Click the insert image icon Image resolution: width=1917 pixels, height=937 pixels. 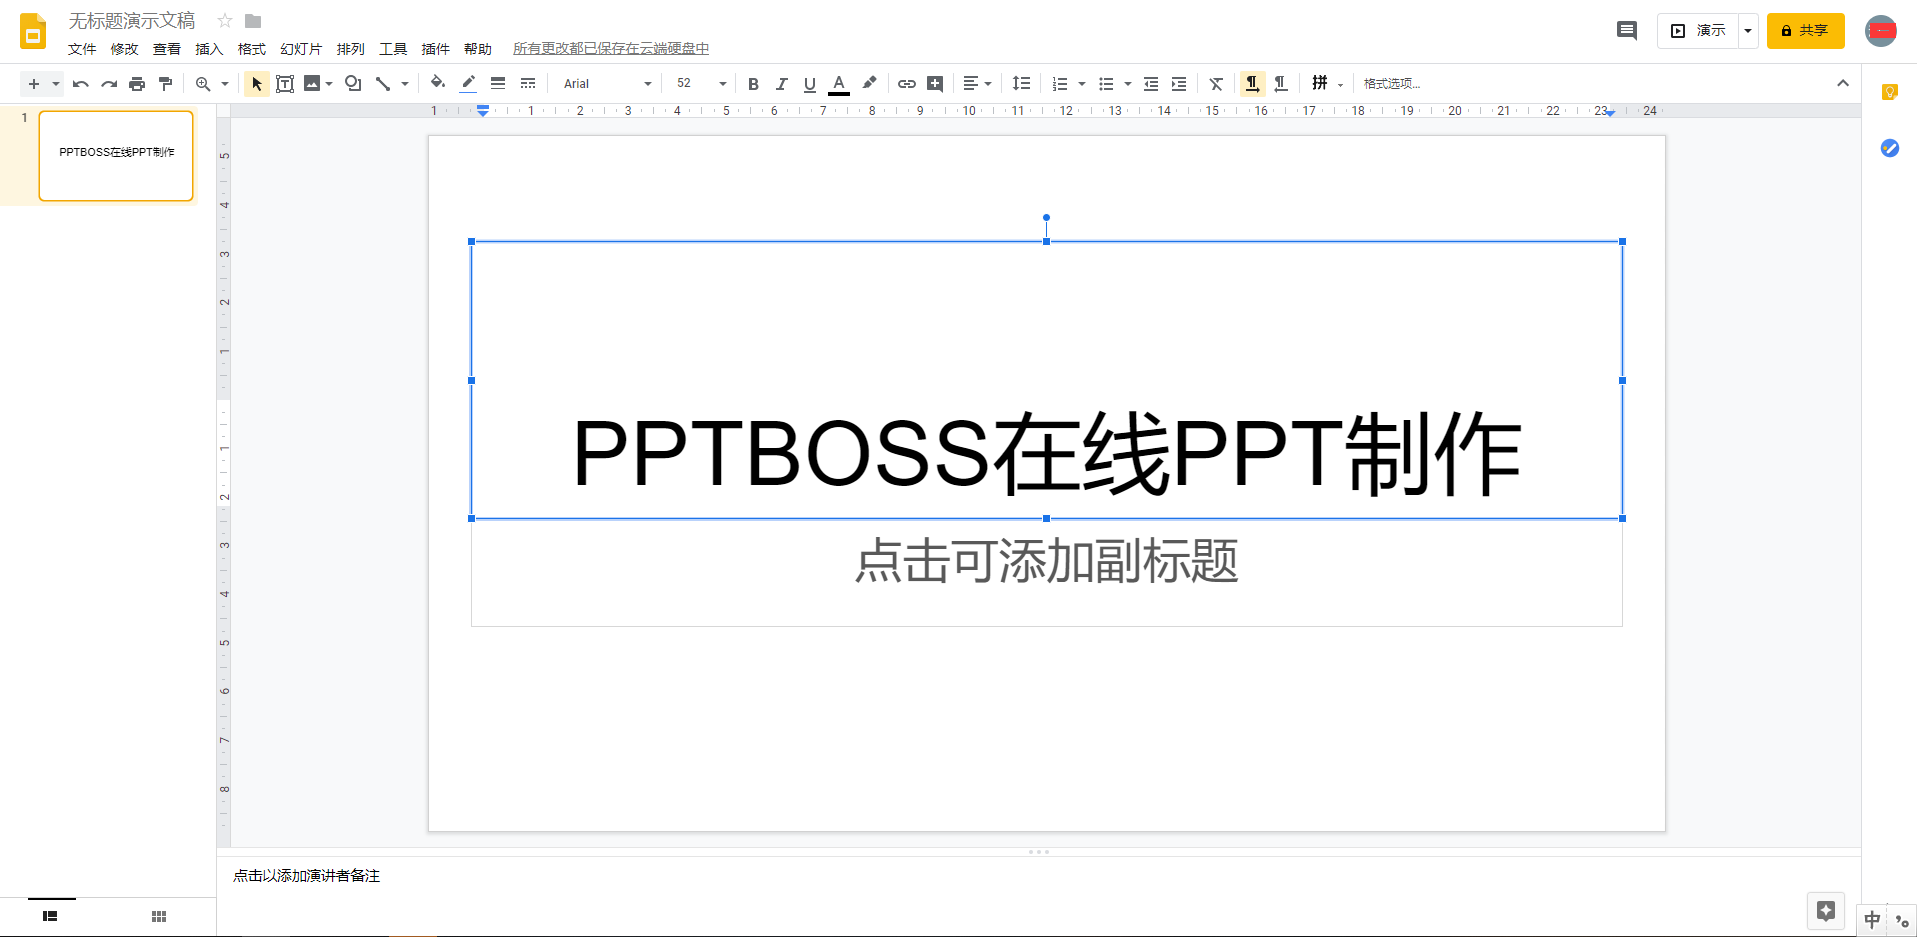tap(312, 84)
